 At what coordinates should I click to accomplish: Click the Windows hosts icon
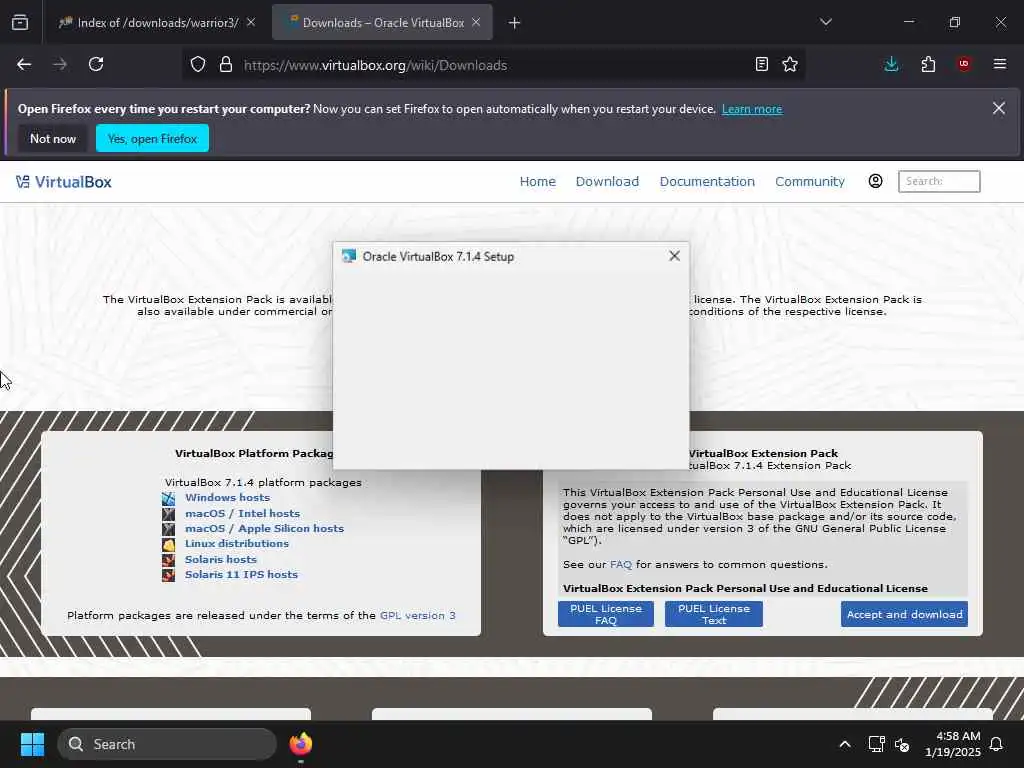(168, 498)
